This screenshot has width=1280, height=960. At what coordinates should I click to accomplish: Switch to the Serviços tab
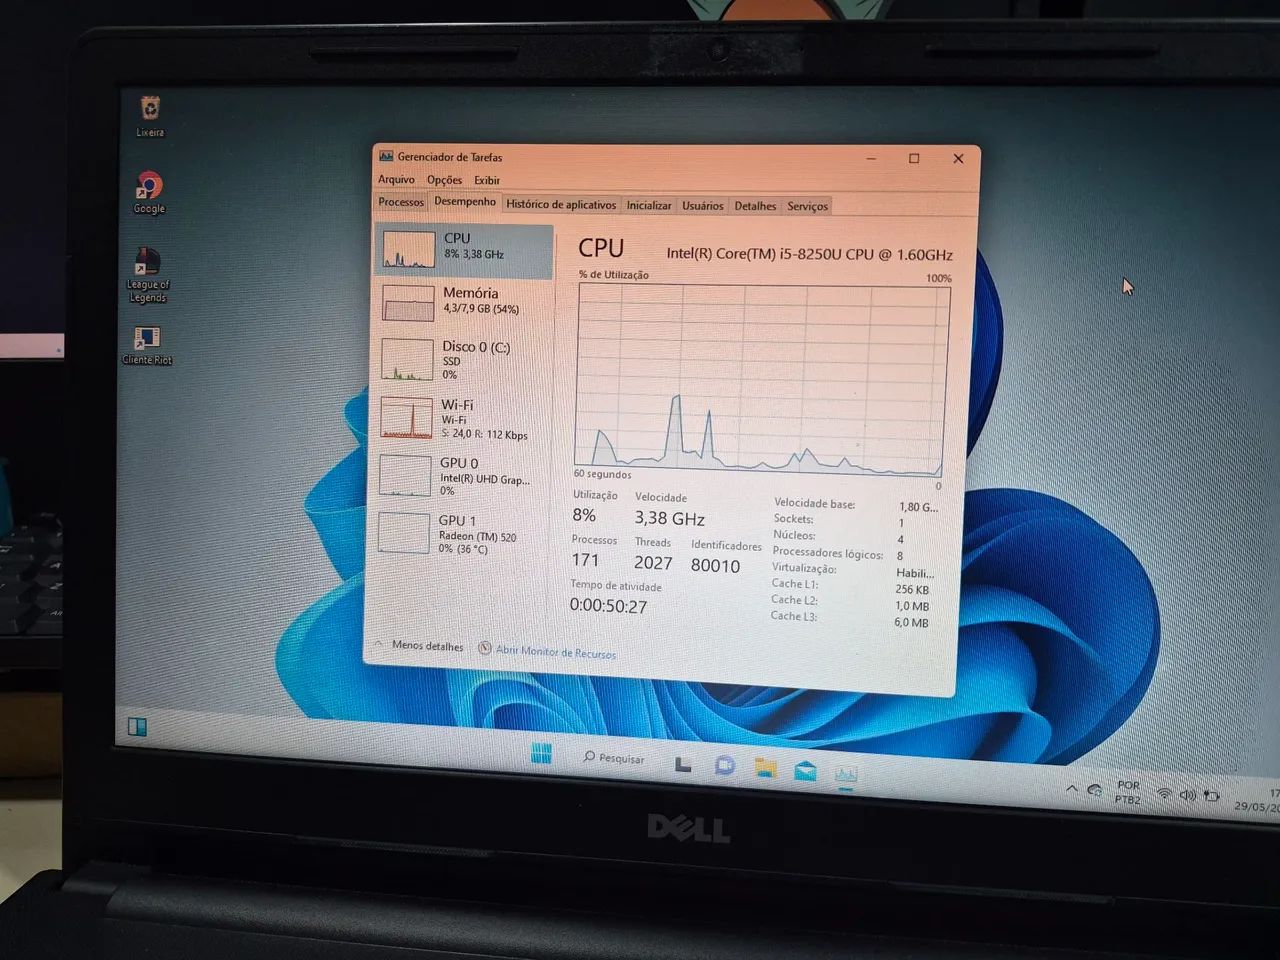[x=806, y=206]
